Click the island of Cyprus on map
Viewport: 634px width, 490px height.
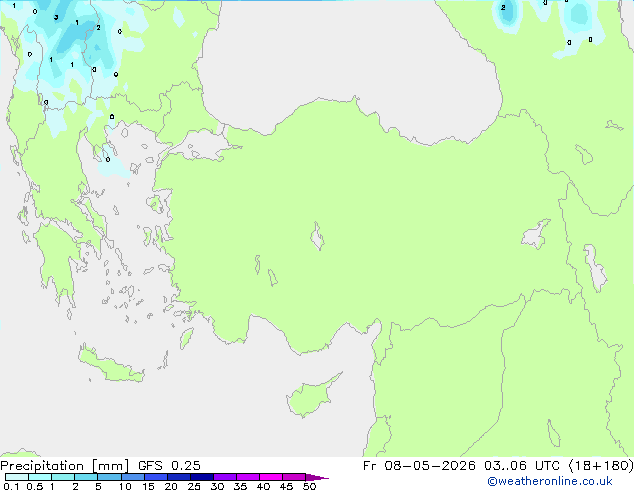pos(311,396)
